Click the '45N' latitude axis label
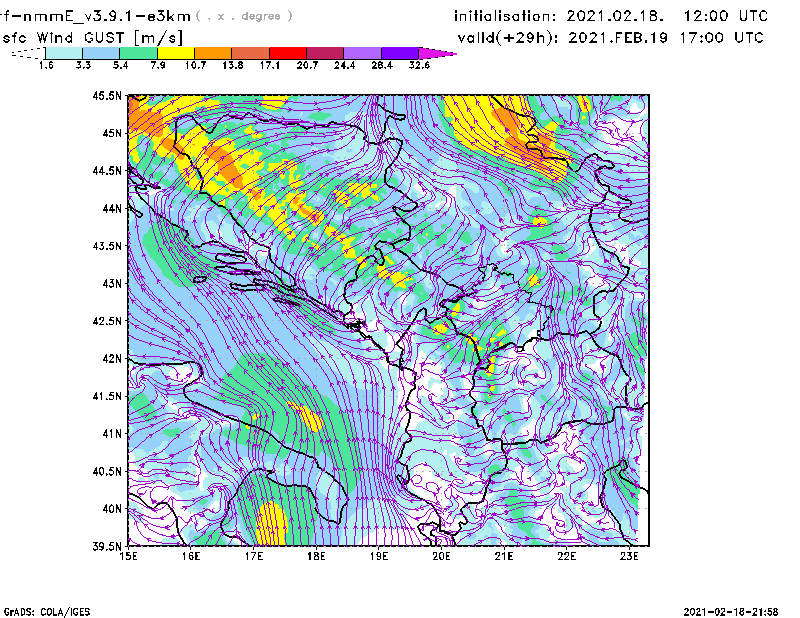The height and width of the screenshot is (618, 800). pos(112,133)
